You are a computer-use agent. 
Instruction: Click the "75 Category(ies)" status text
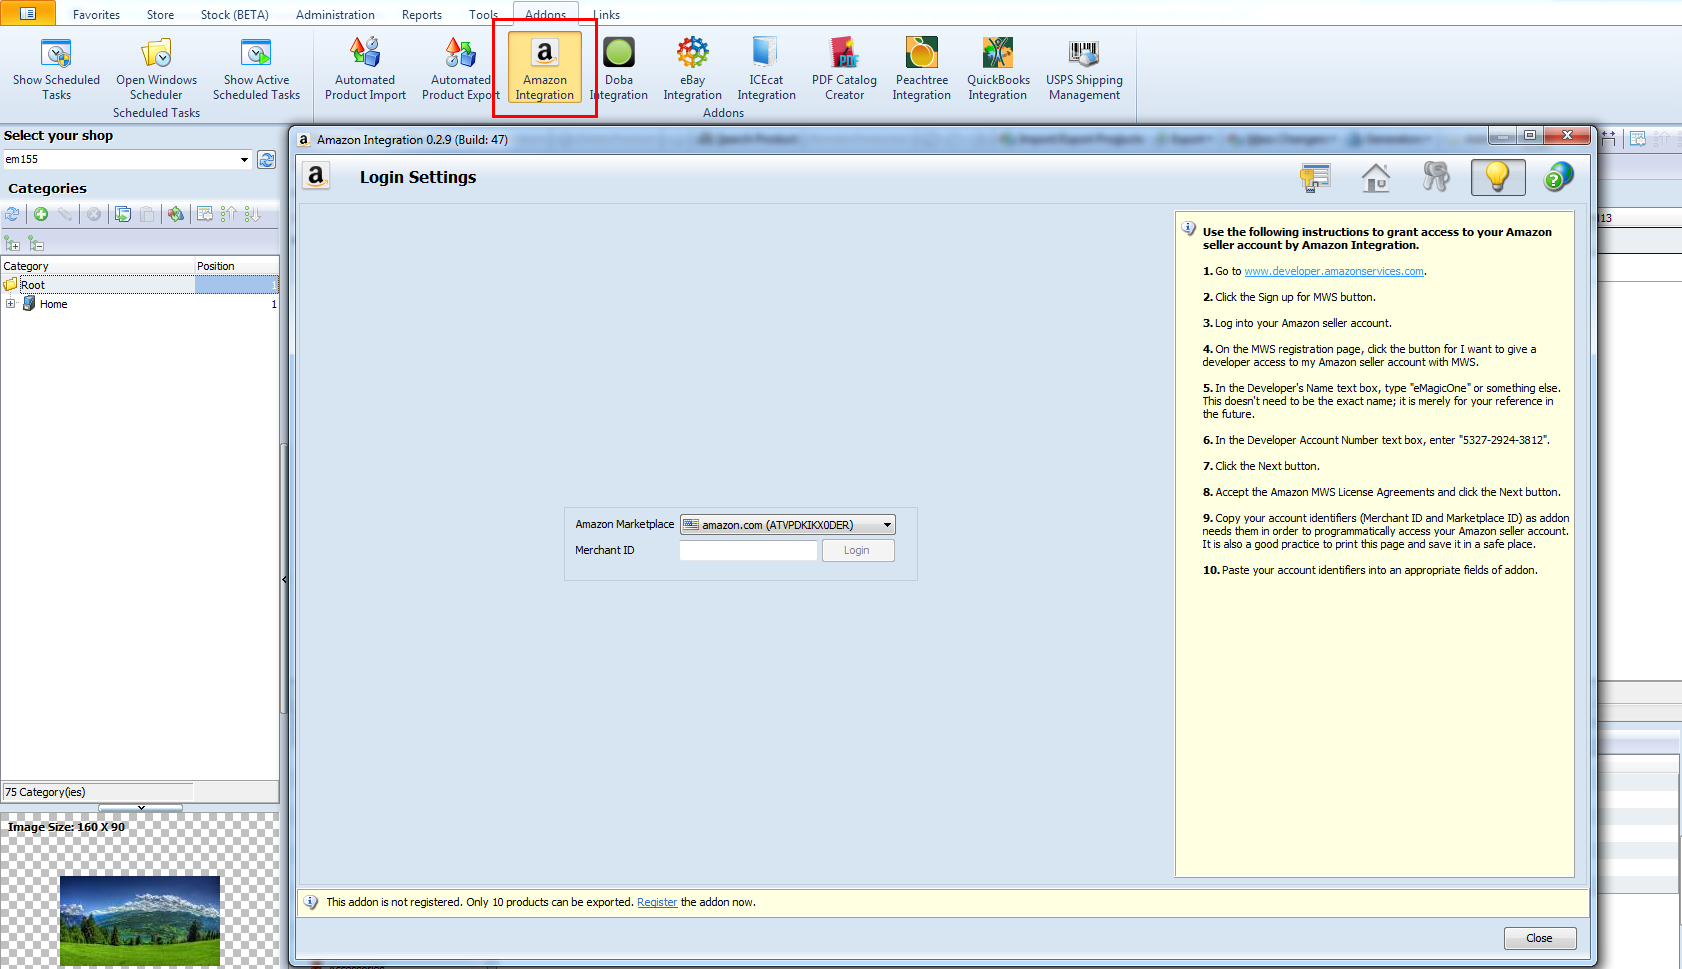pos(46,792)
